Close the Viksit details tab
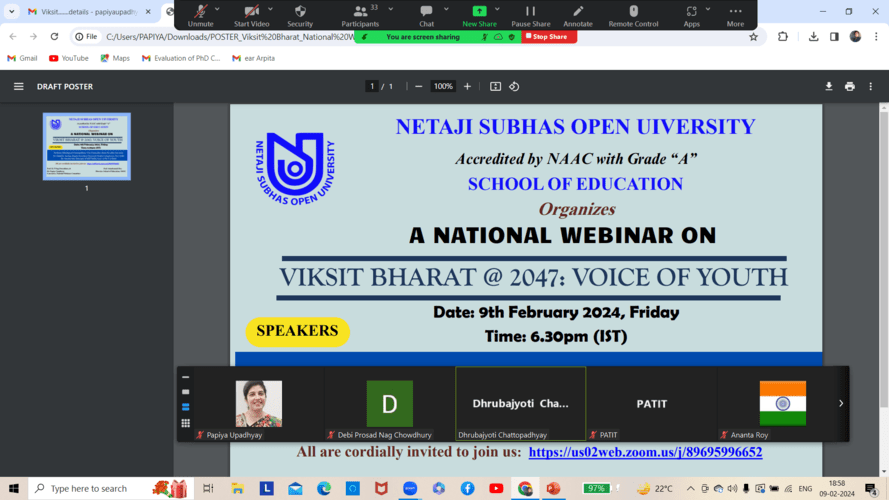The width and height of the screenshot is (889, 500). pyautogui.click(x=148, y=11)
